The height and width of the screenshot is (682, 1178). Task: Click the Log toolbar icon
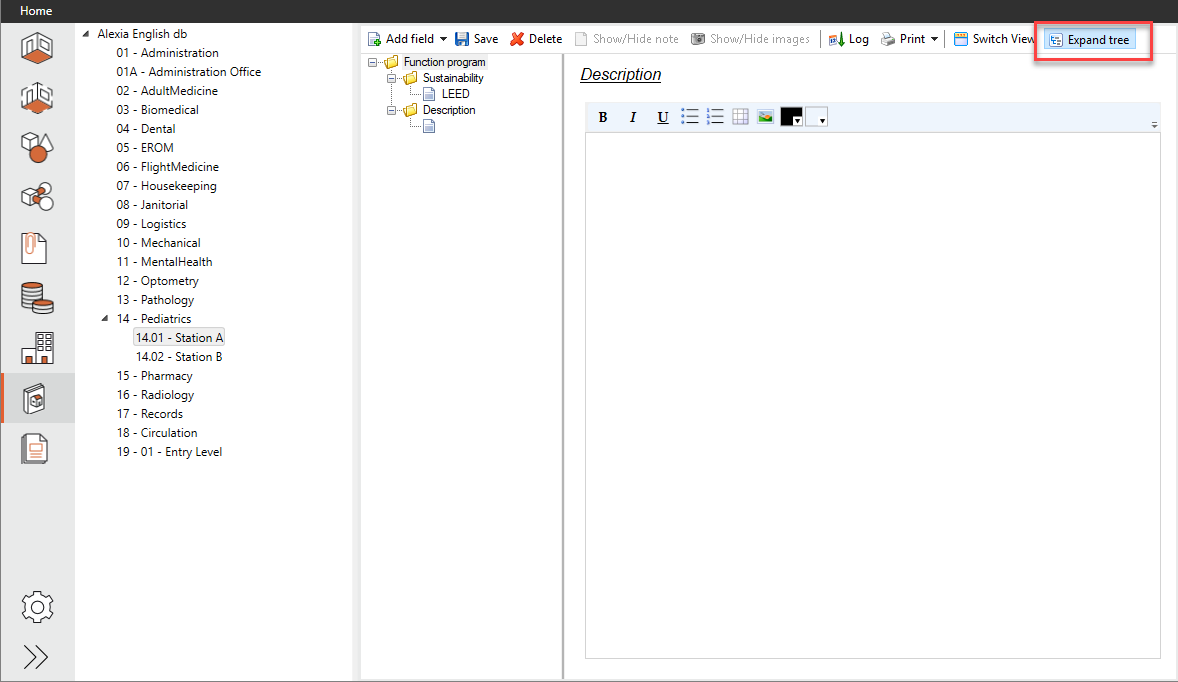[x=848, y=39]
